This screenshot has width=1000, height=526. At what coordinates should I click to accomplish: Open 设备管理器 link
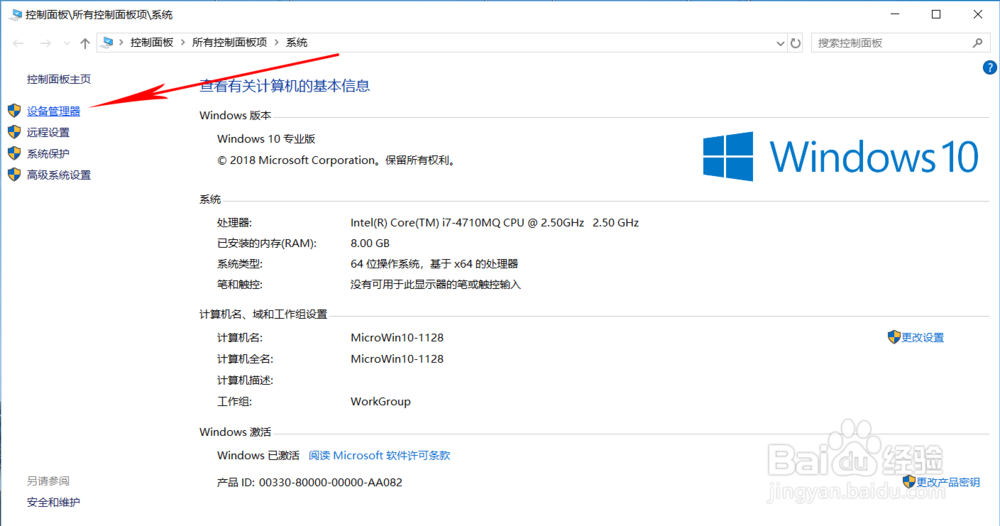click(54, 111)
